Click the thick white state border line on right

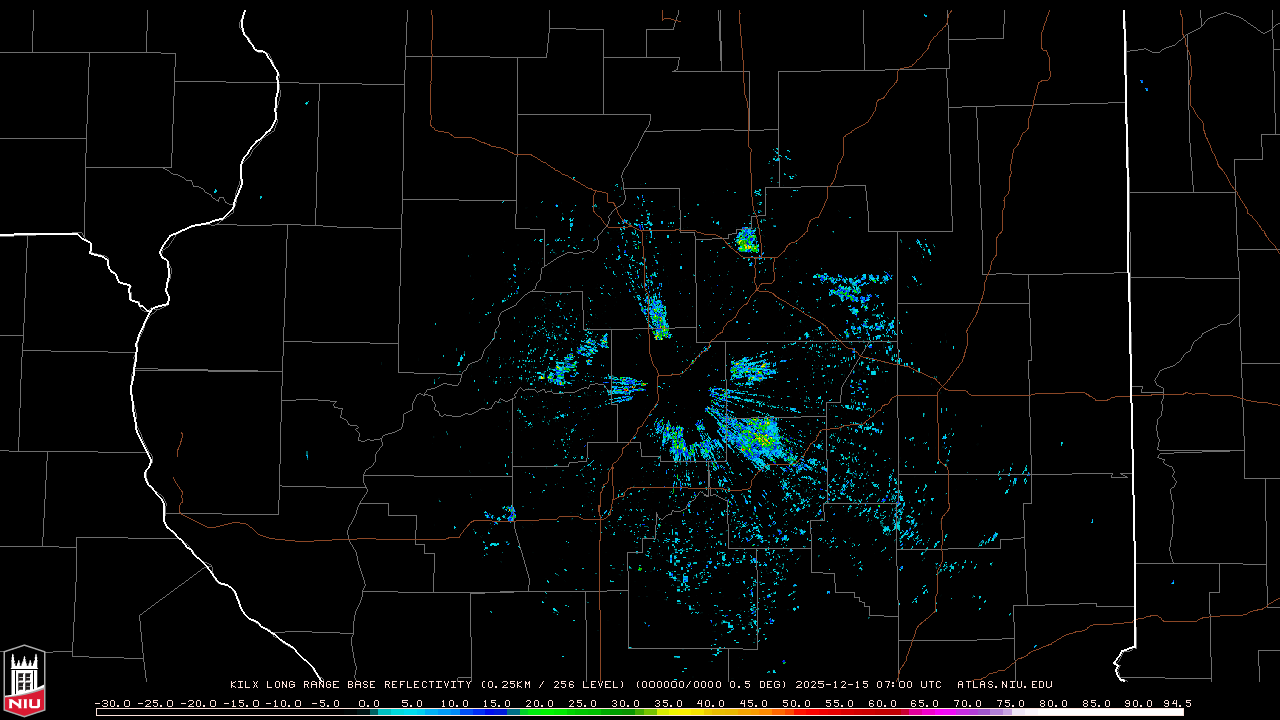(x=1130, y=300)
